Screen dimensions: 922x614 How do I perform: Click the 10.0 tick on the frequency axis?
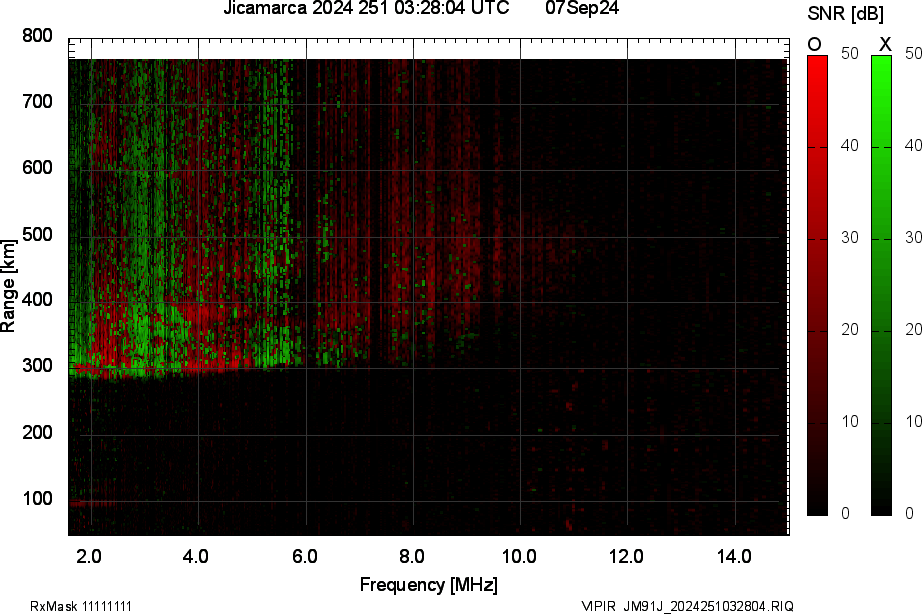pyautogui.click(x=518, y=556)
